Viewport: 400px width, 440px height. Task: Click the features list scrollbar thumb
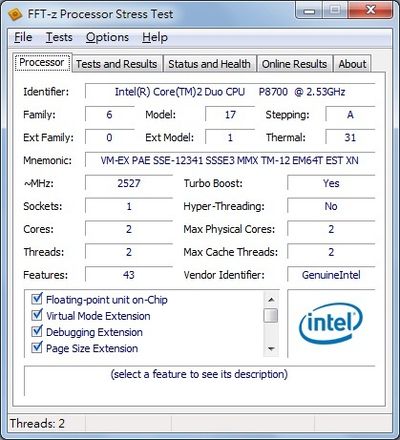coord(271,316)
